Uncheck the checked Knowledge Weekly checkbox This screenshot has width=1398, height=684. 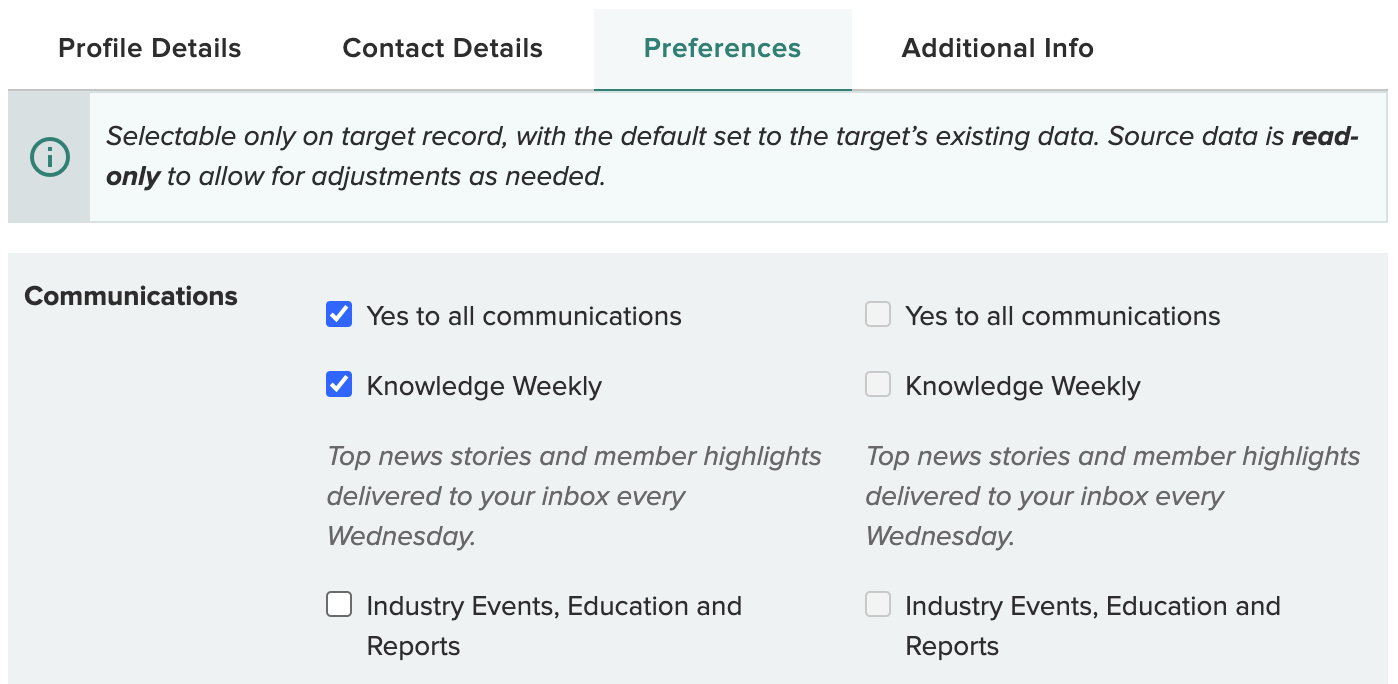(339, 385)
